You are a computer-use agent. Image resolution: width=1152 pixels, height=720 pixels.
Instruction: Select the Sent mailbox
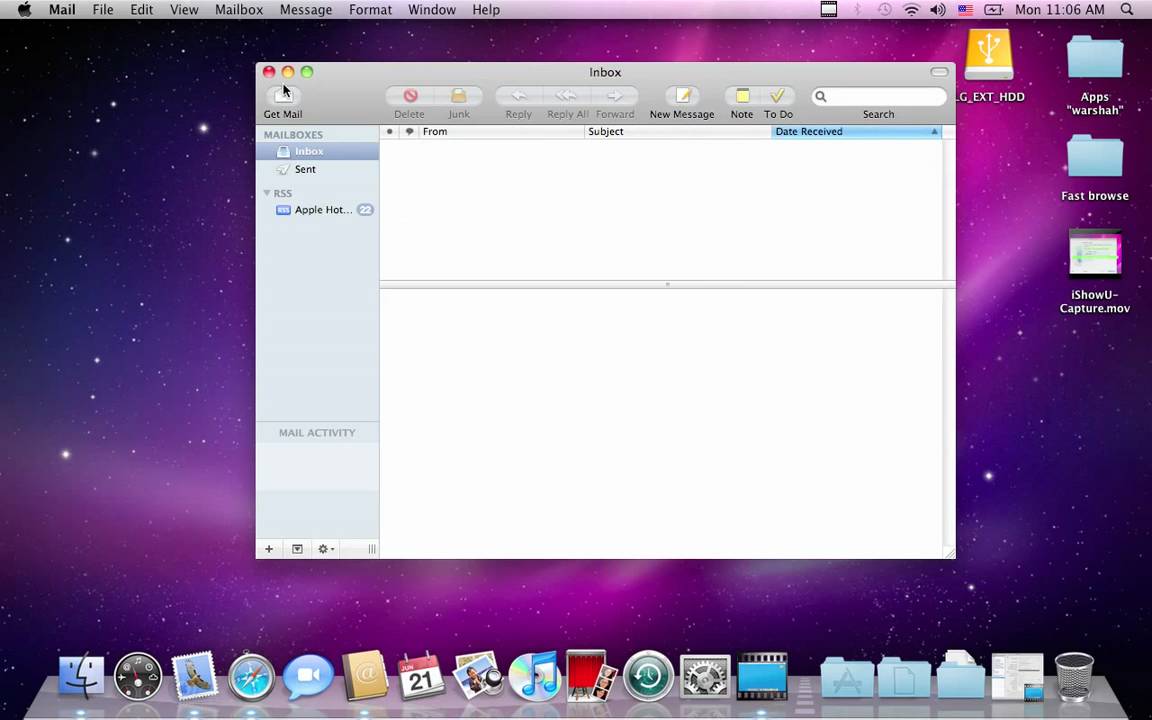[x=317, y=169]
